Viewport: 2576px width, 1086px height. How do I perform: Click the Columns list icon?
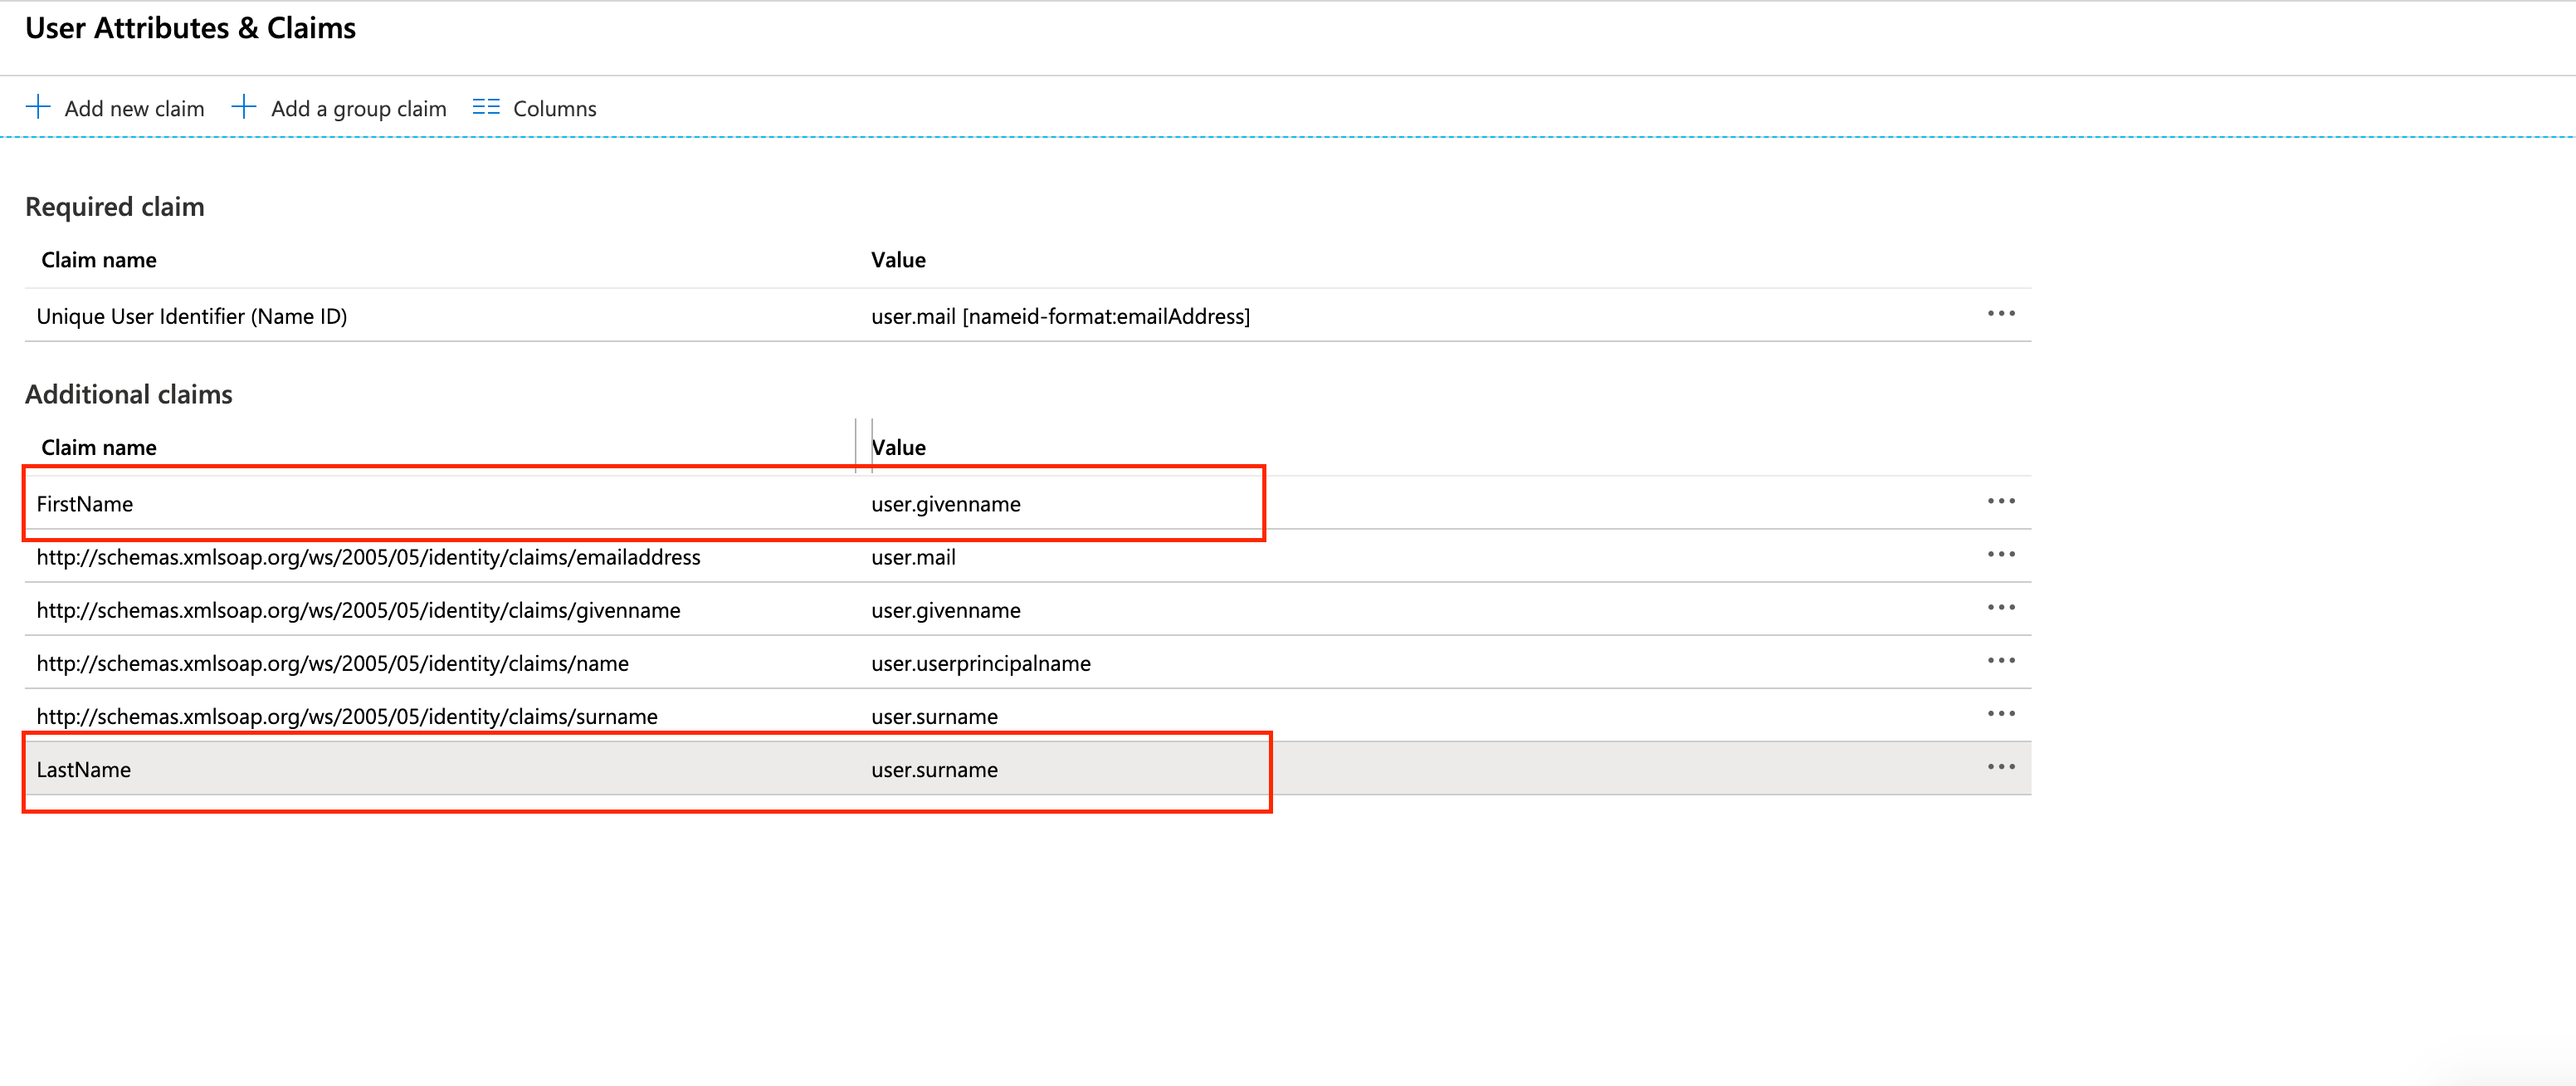(486, 107)
